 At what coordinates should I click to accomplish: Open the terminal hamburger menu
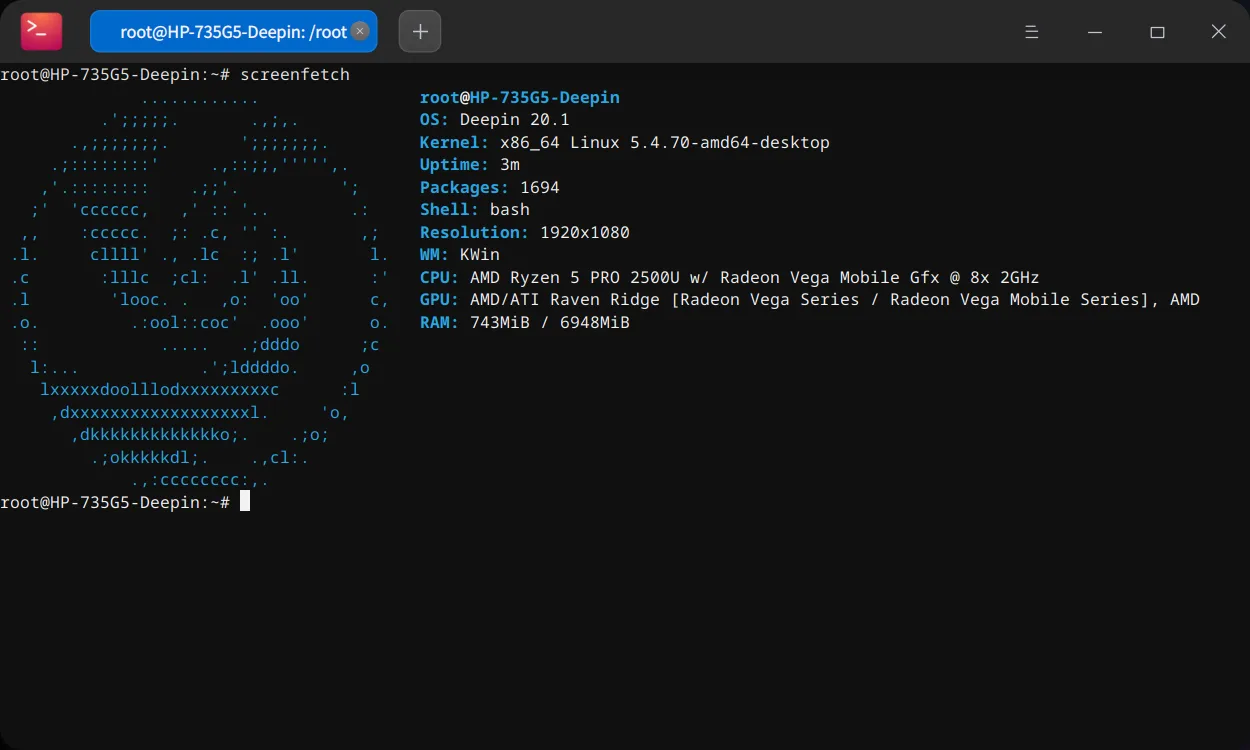coord(1032,32)
